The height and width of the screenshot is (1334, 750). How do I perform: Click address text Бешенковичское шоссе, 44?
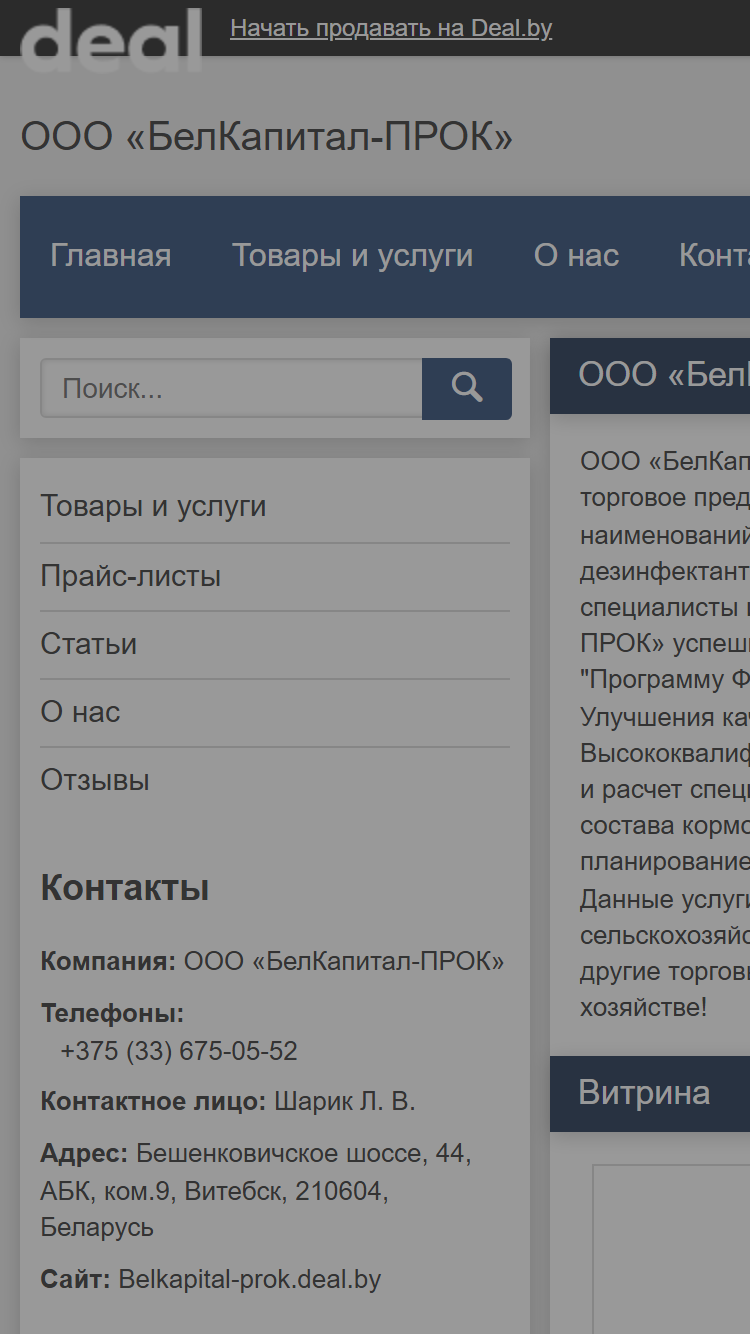[x=304, y=1154]
